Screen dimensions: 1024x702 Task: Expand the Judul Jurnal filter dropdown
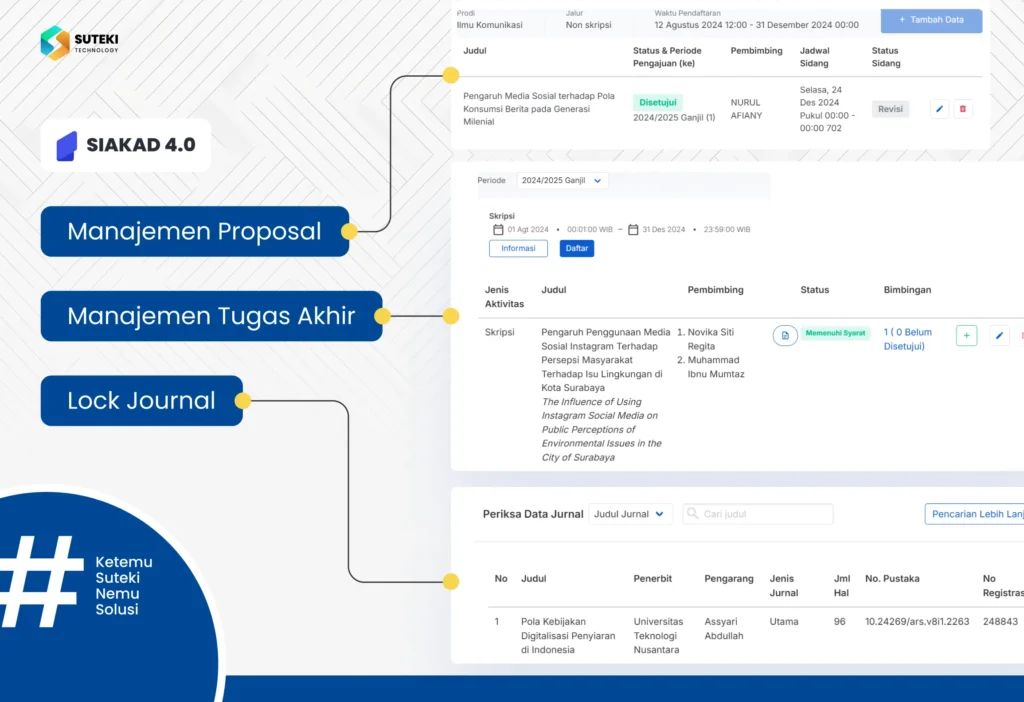(x=629, y=514)
